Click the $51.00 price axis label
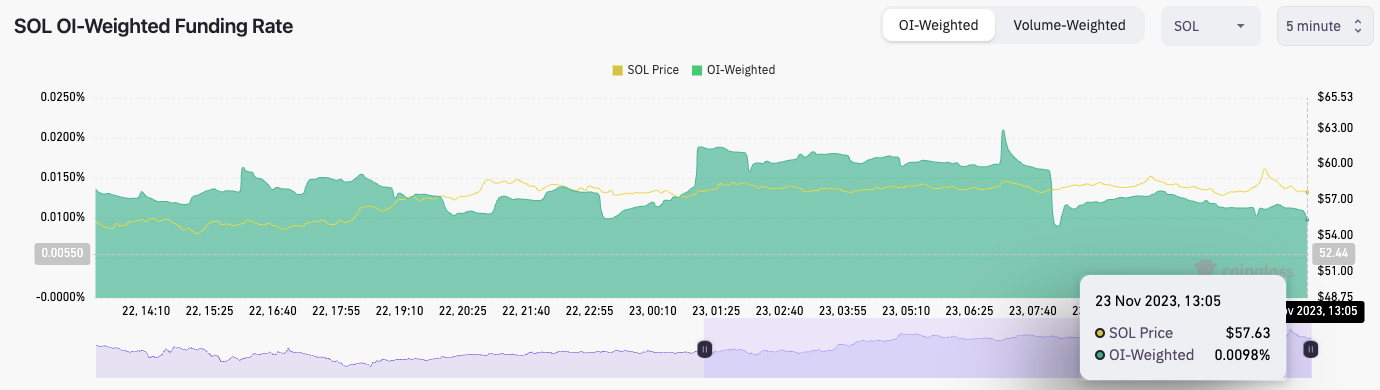The height and width of the screenshot is (390, 1380). coord(1336,271)
